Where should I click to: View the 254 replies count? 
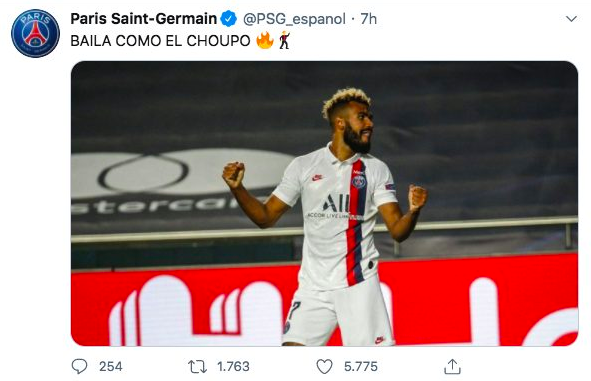click(110, 366)
